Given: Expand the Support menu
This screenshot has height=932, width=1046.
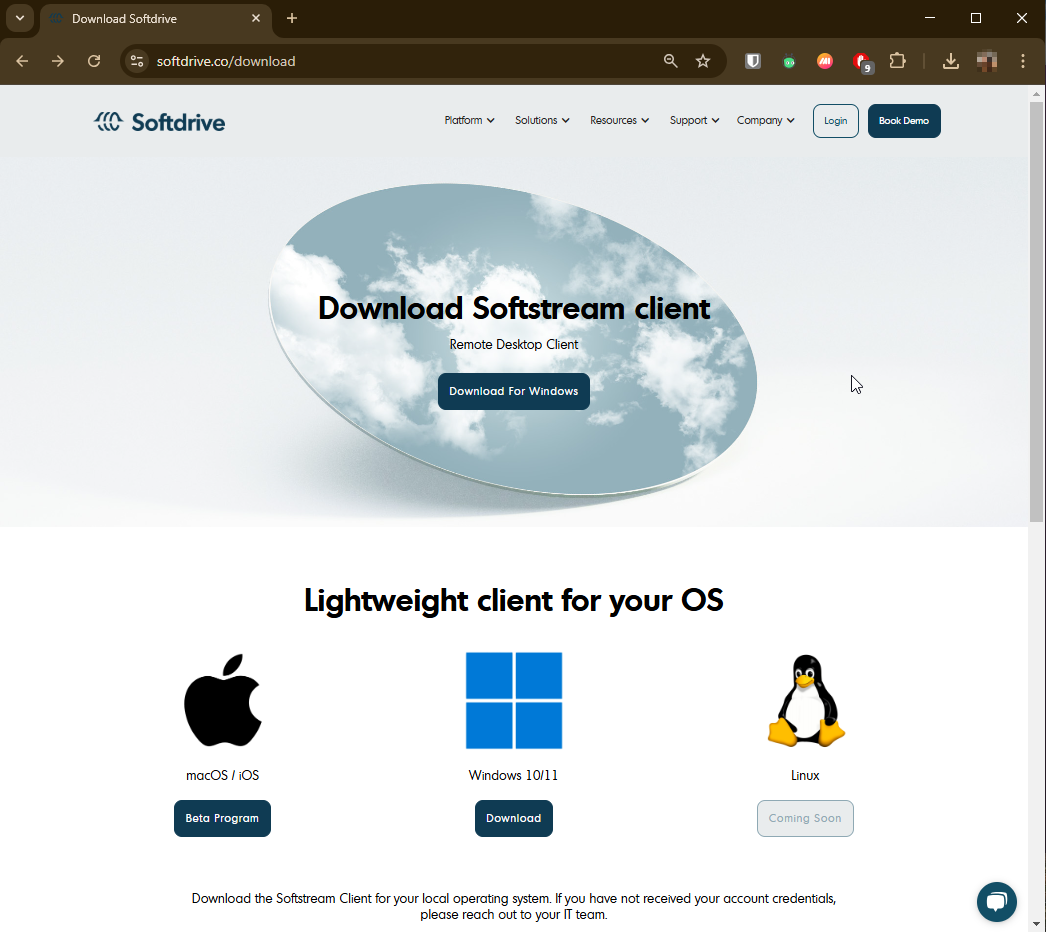Looking at the screenshot, I should 694,120.
